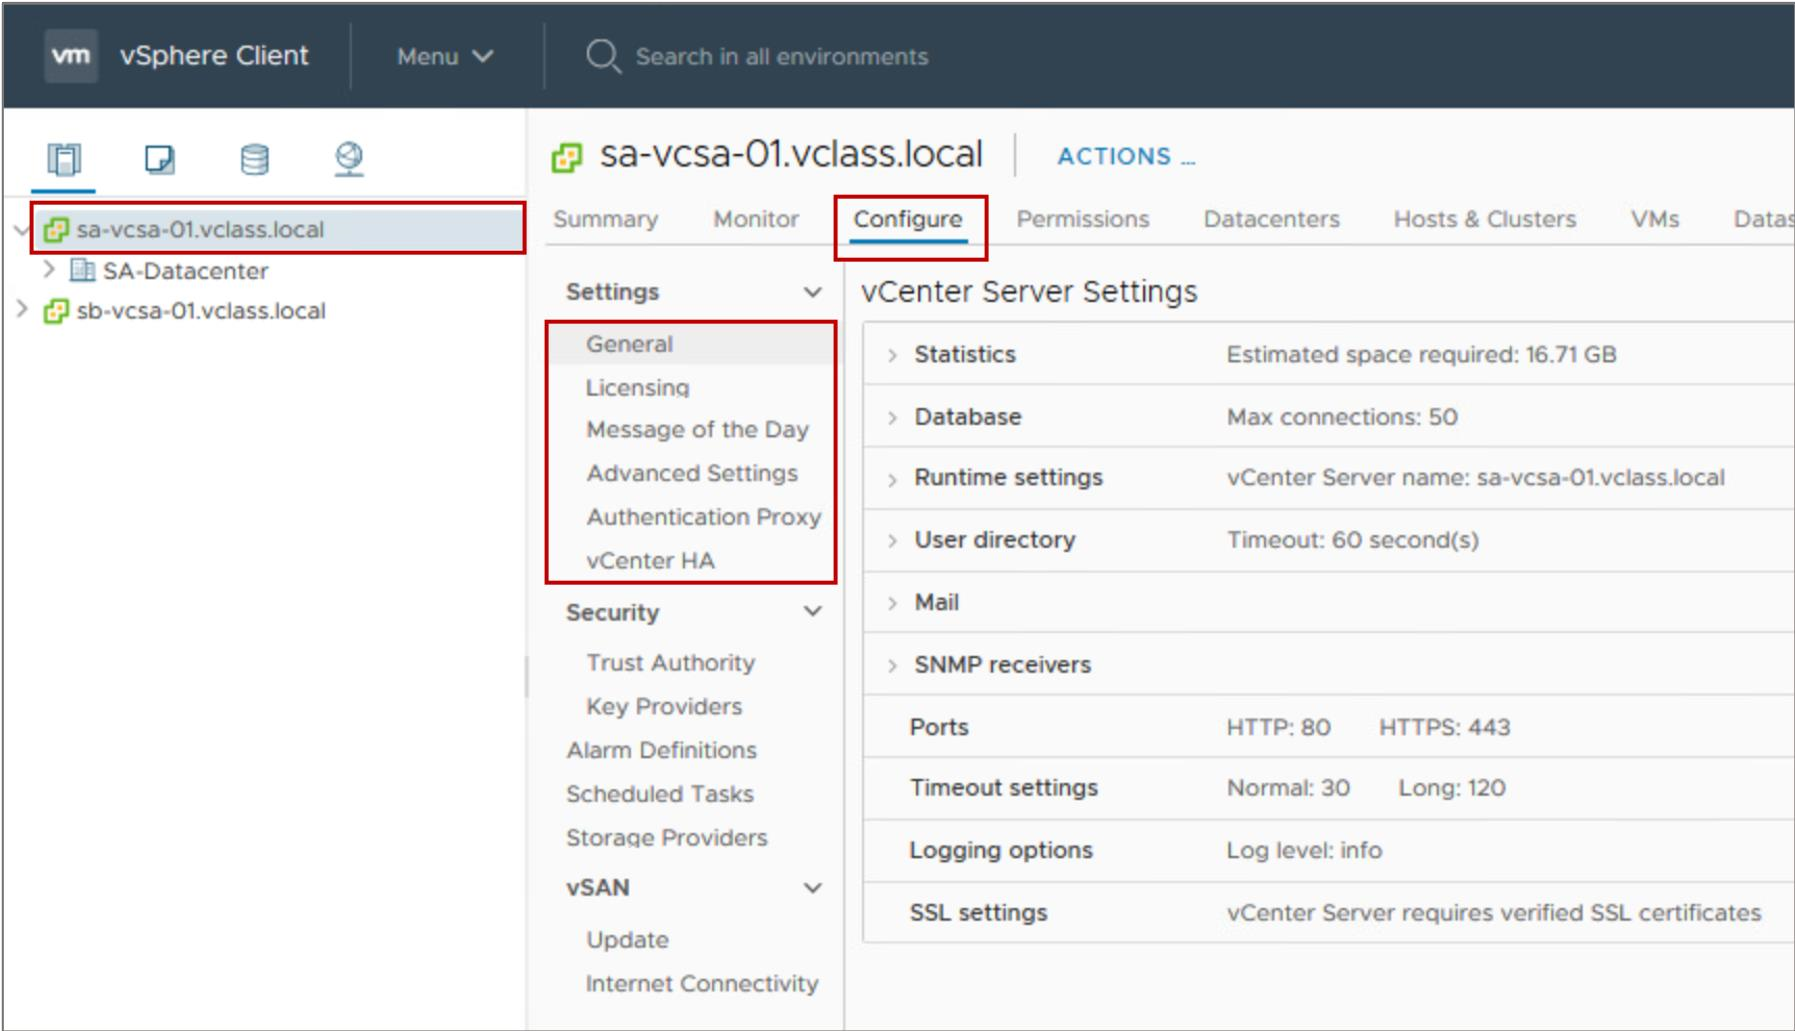Open the Networking inventory view icon

[349, 159]
